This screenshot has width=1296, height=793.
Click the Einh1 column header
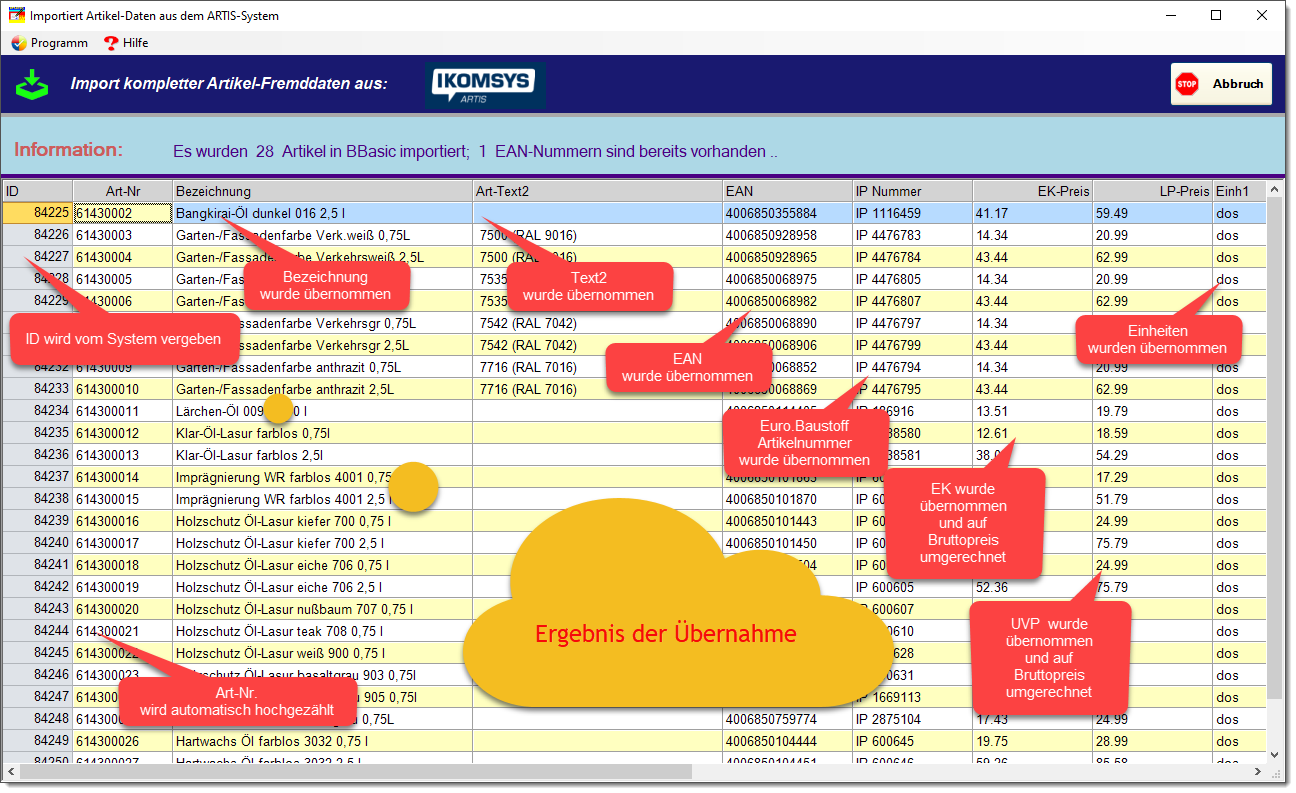(1239, 191)
